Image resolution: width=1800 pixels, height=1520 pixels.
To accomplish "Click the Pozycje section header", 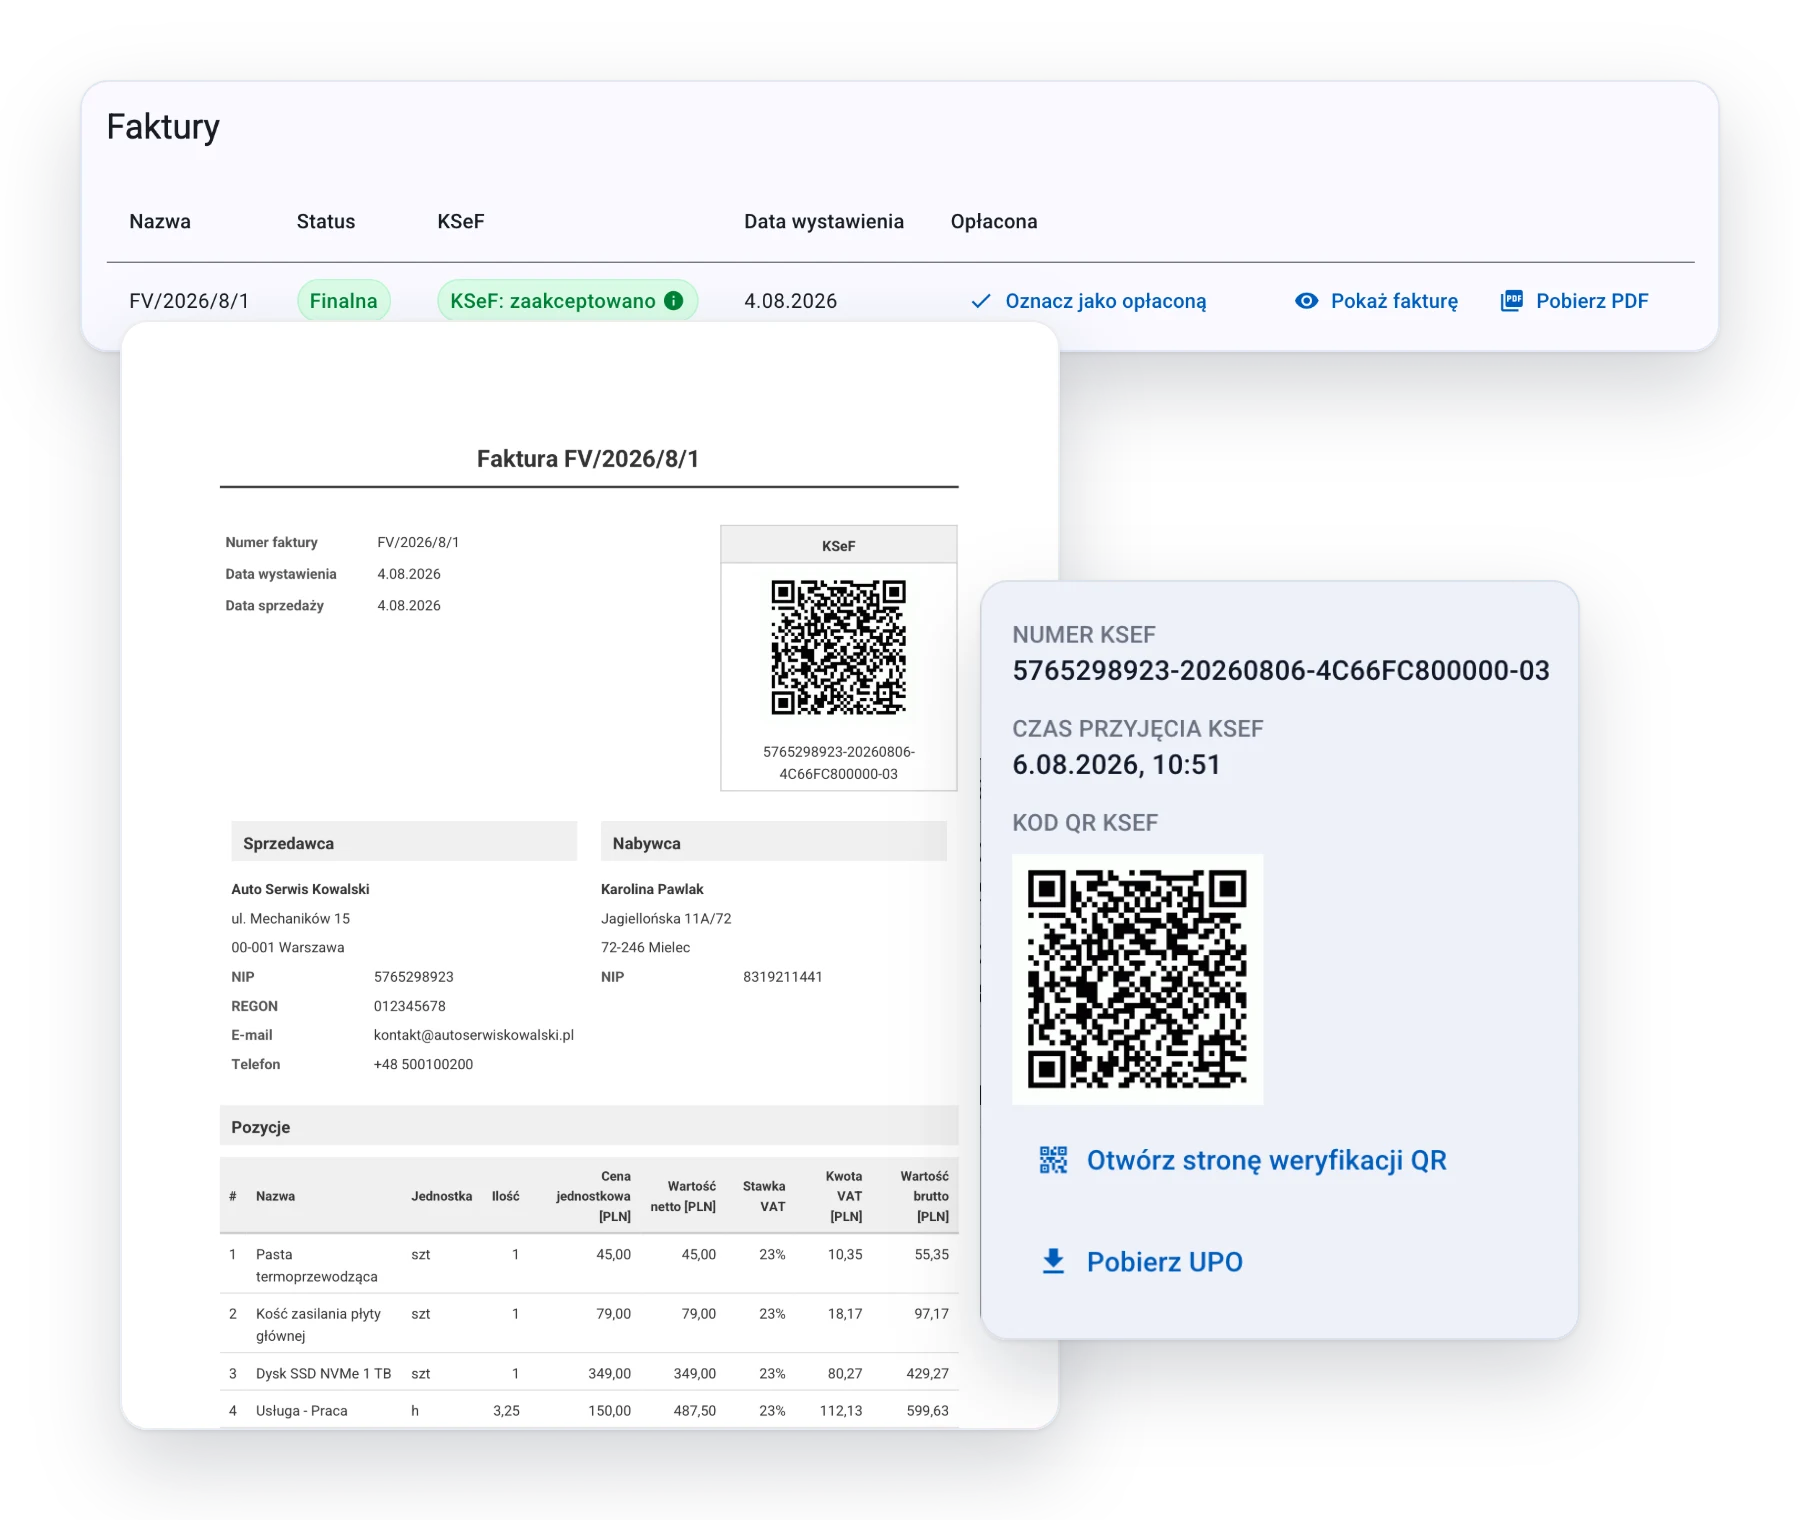I will click(x=589, y=1126).
